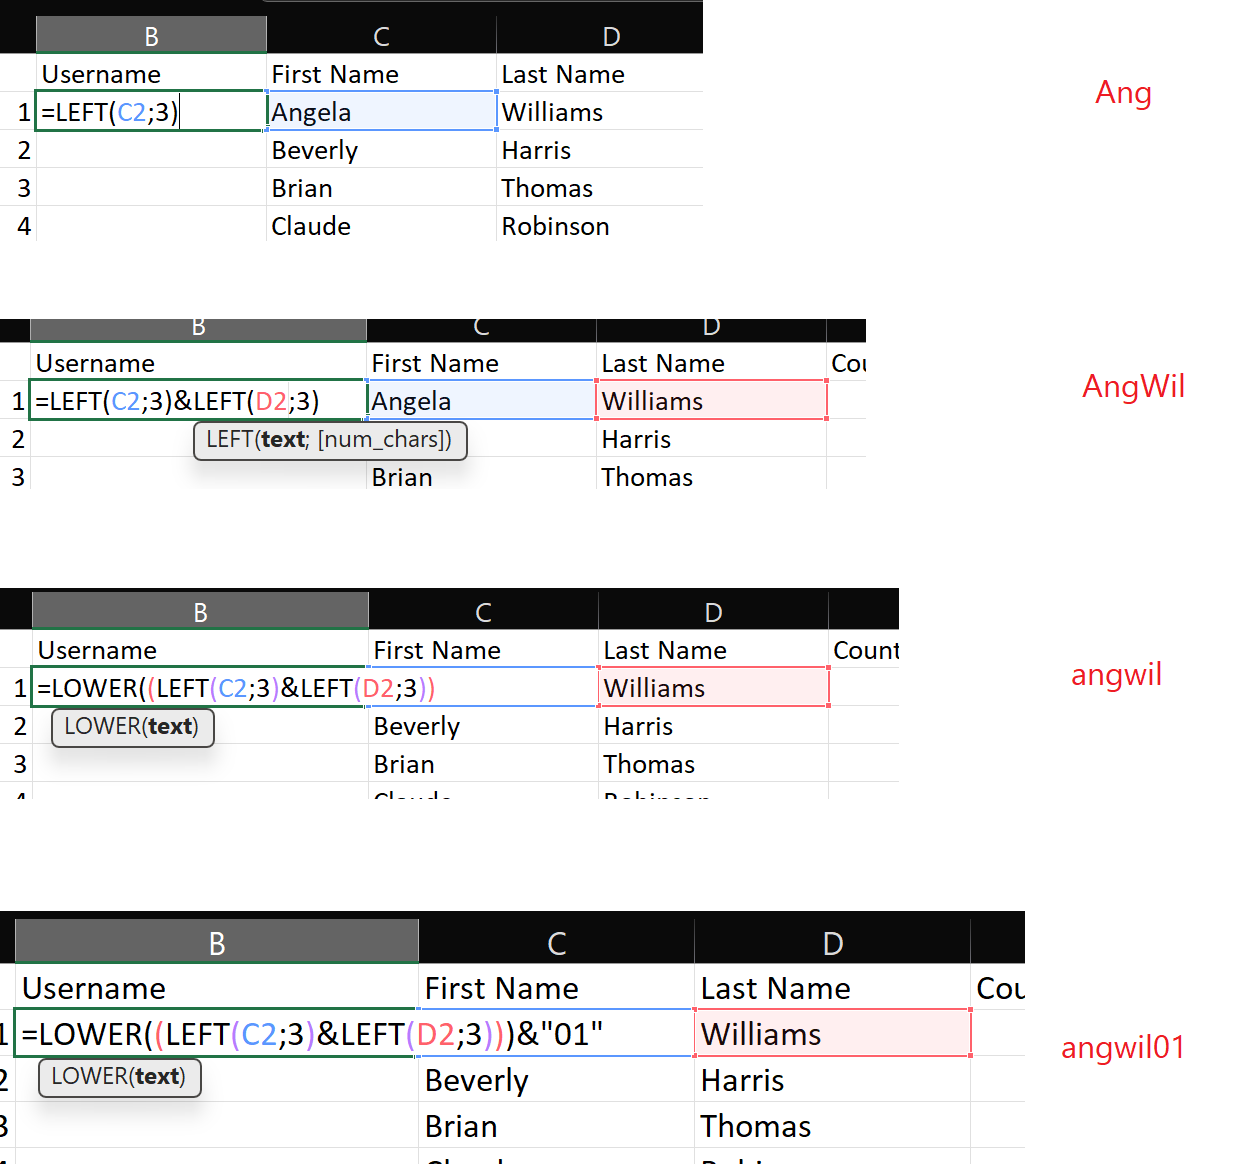Select cell Robinson in the topmost sheet
1244x1164 pixels.
pyautogui.click(x=600, y=225)
